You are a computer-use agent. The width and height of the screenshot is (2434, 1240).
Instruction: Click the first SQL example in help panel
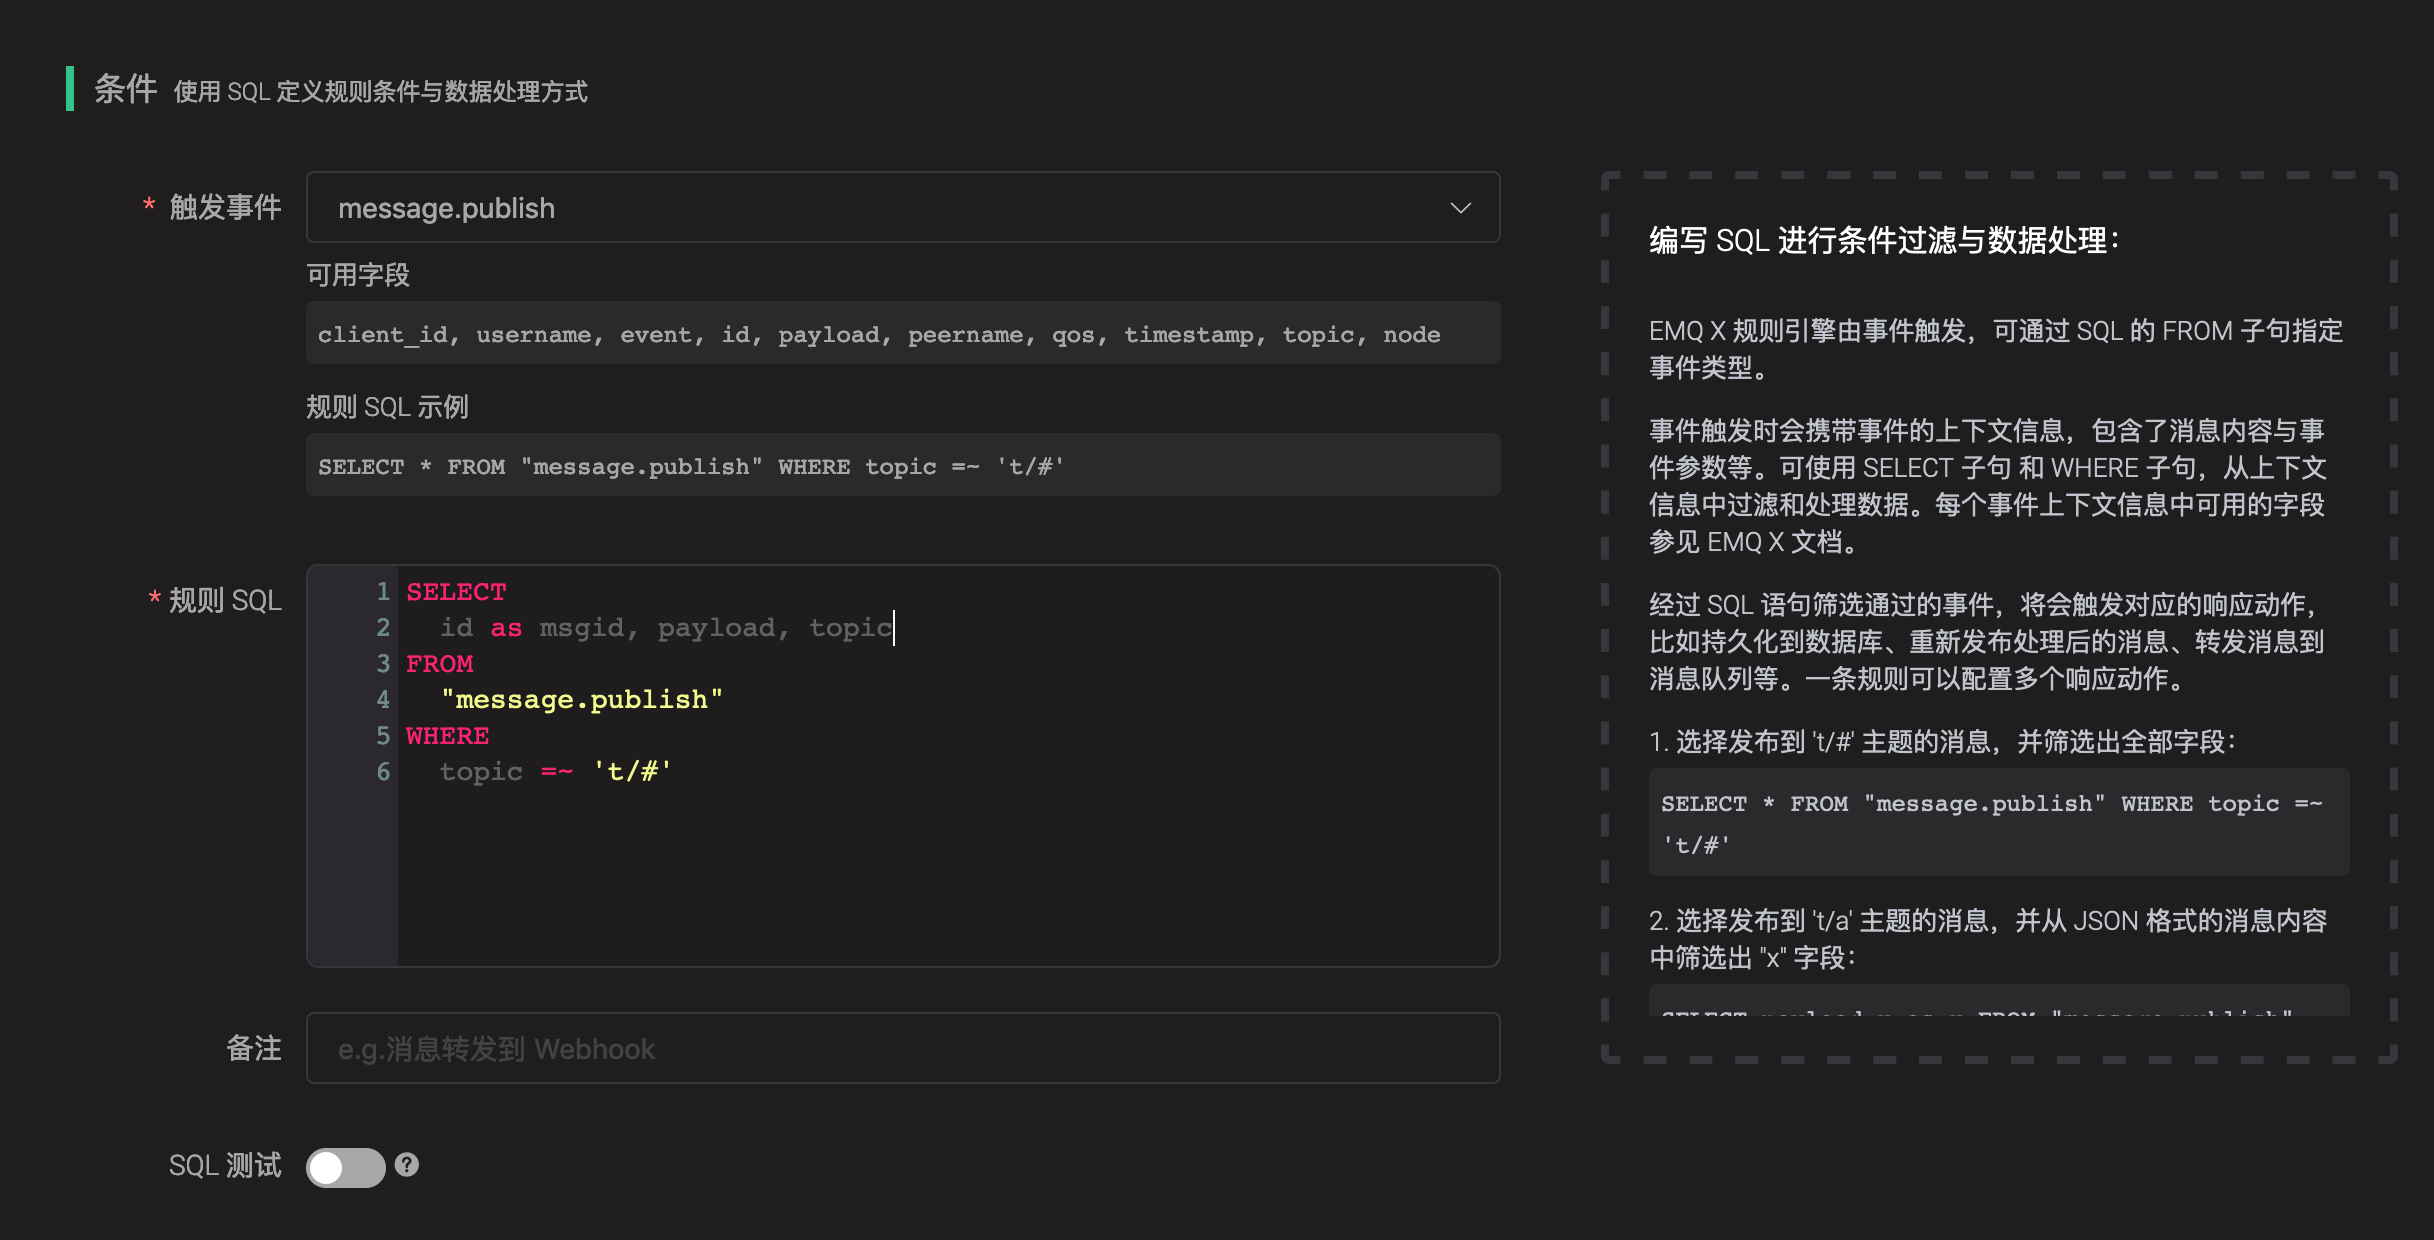[x=1997, y=823]
